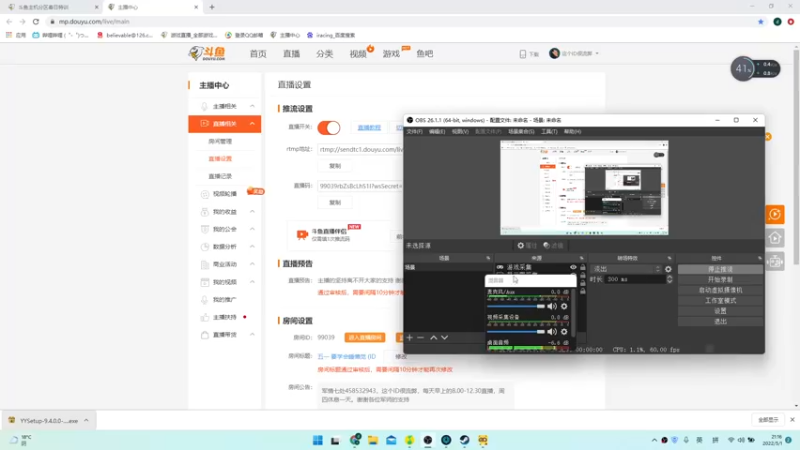Open Steam from the taskbar

coord(464,440)
